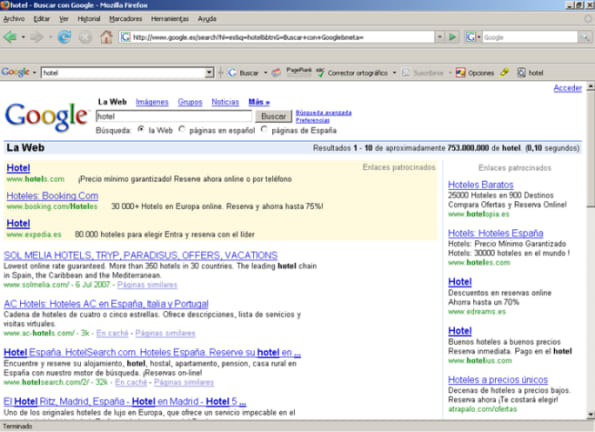This screenshot has height=432, width=595.
Task: Click the Forward arrow icon
Action: pos(37,37)
